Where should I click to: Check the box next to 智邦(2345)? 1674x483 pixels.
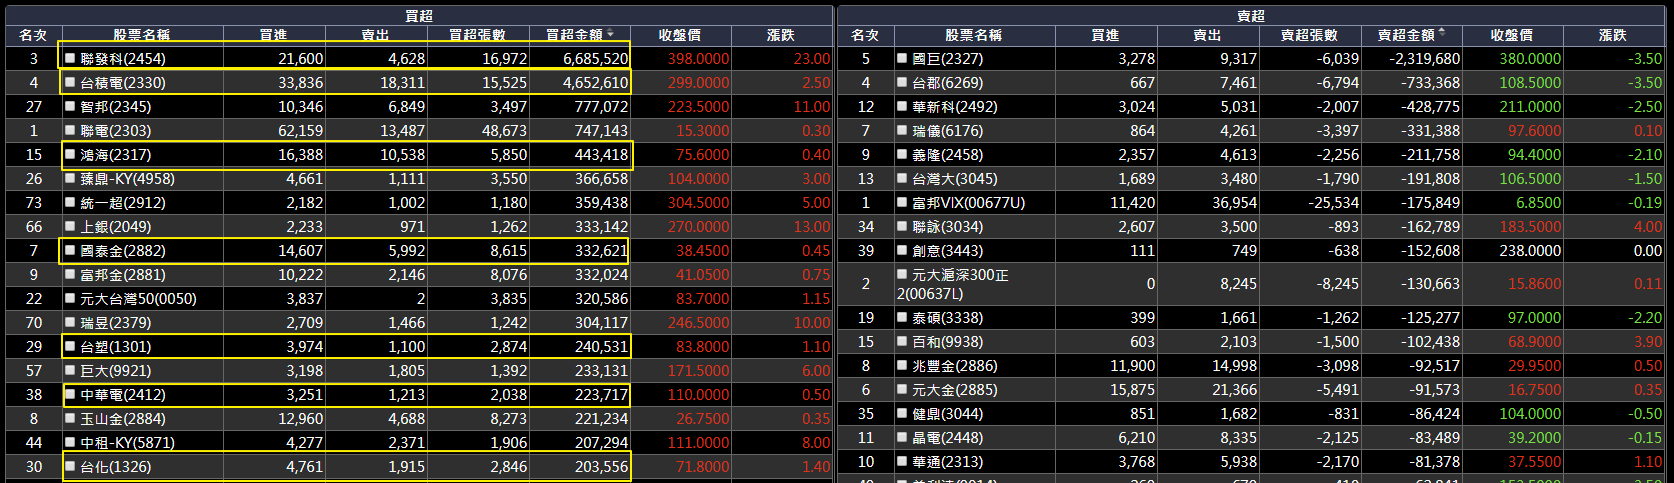(x=70, y=106)
